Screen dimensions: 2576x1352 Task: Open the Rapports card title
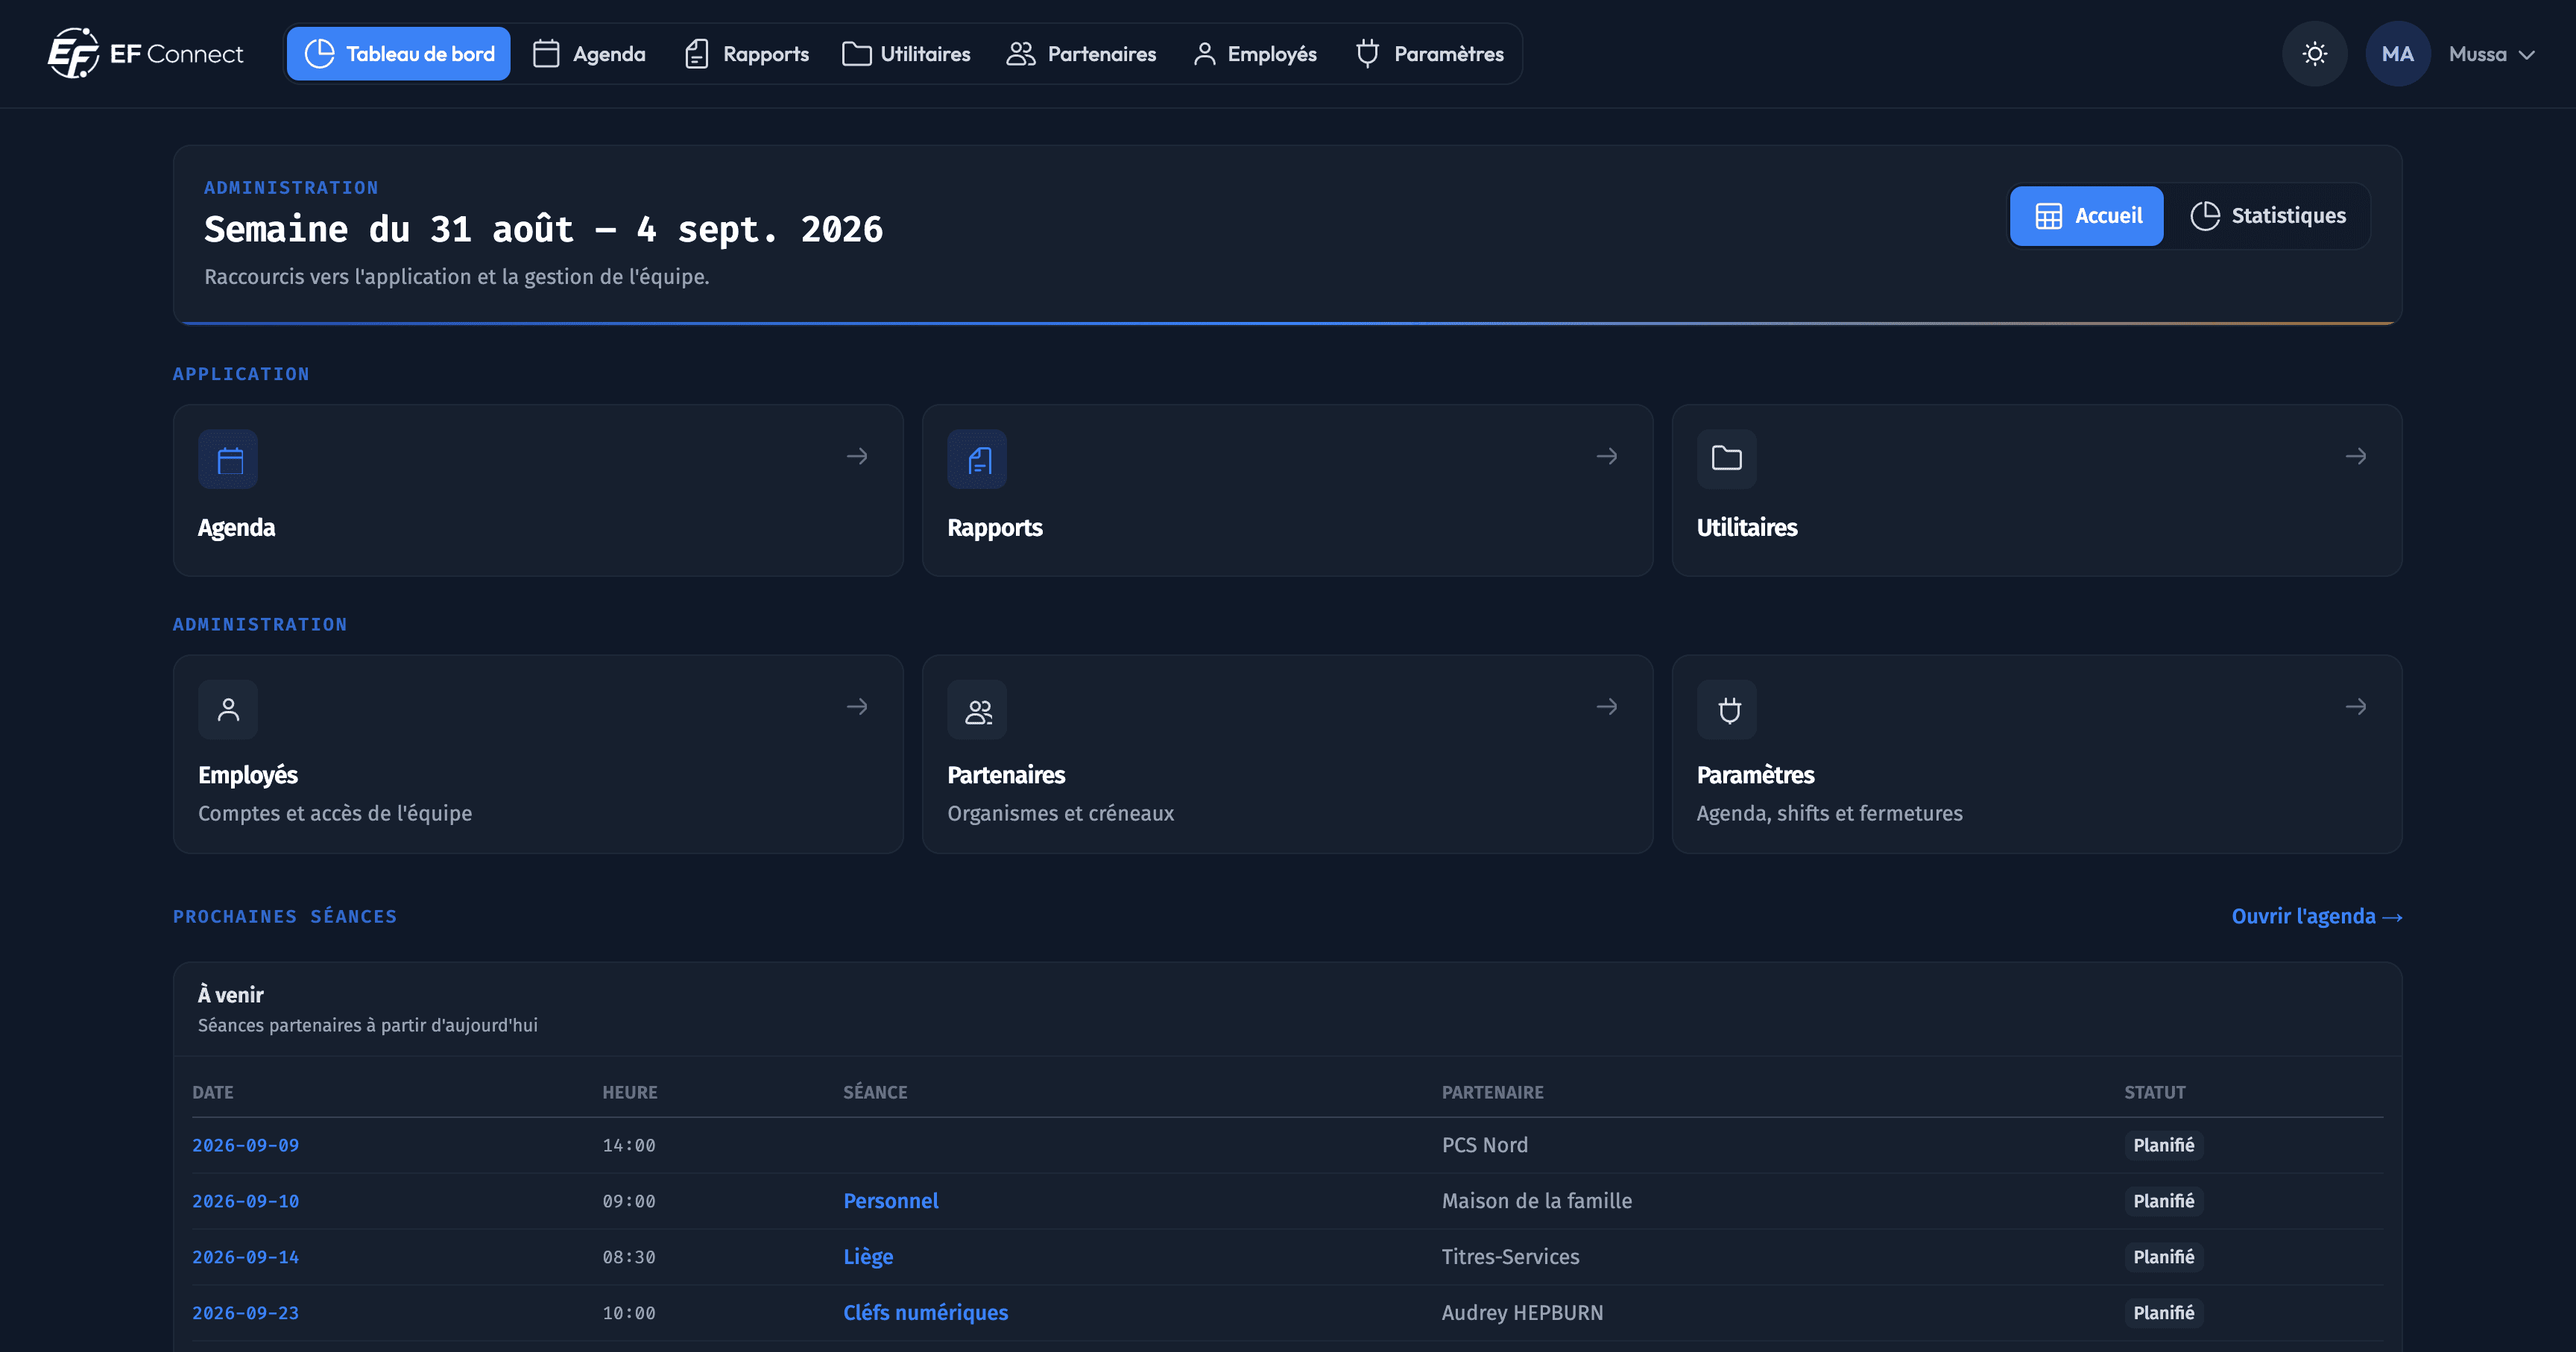tap(994, 527)
